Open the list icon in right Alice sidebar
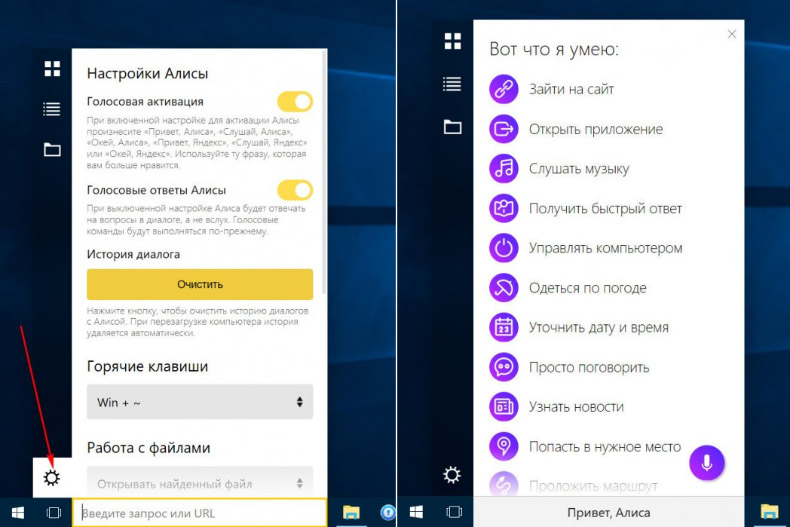790x527 pixels. pos(452,84)
